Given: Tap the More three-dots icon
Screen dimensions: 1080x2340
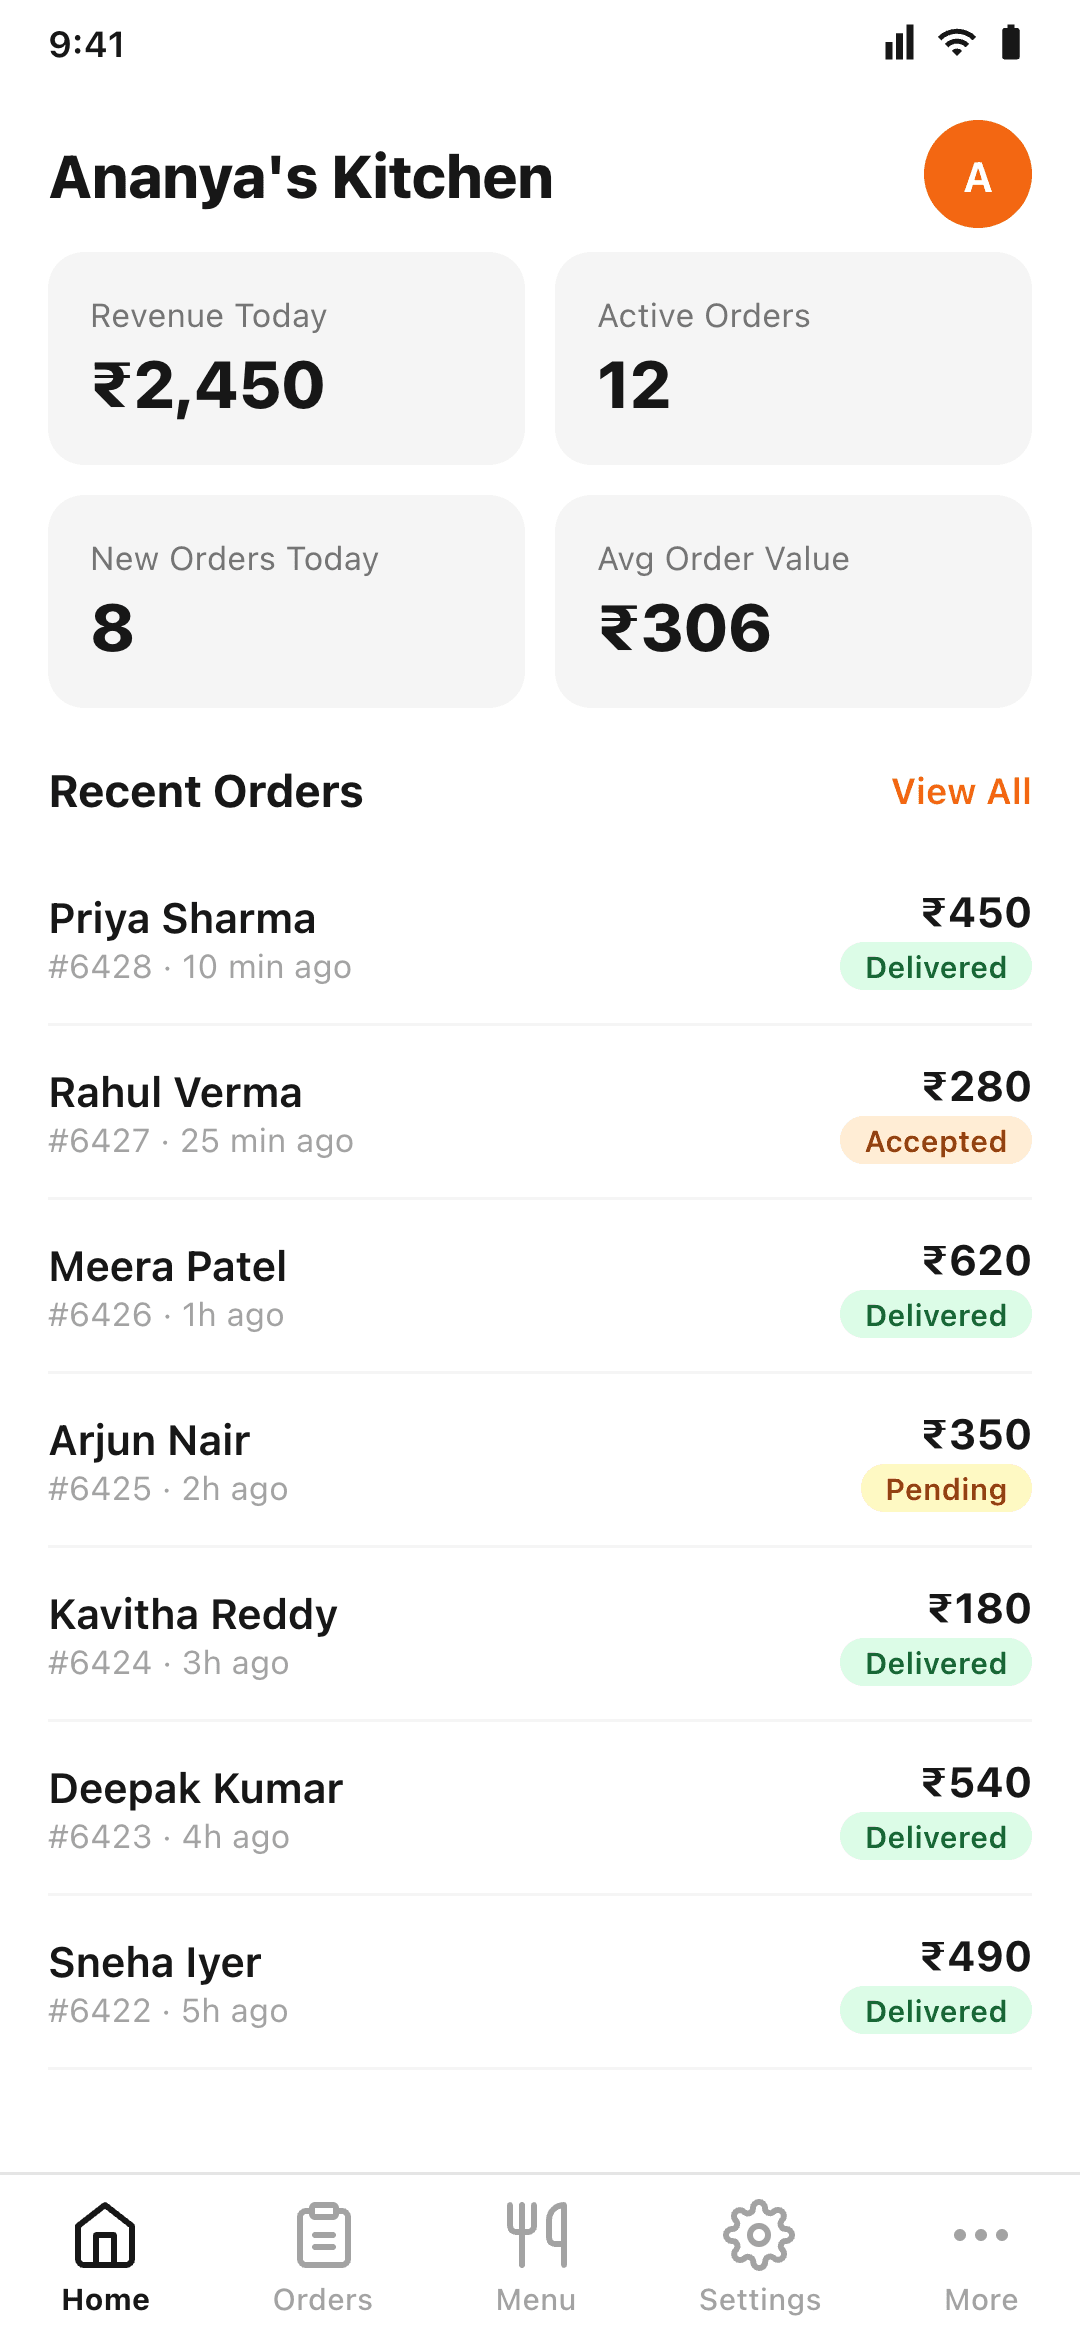Looking at the screenshot, I should 981,2235.
